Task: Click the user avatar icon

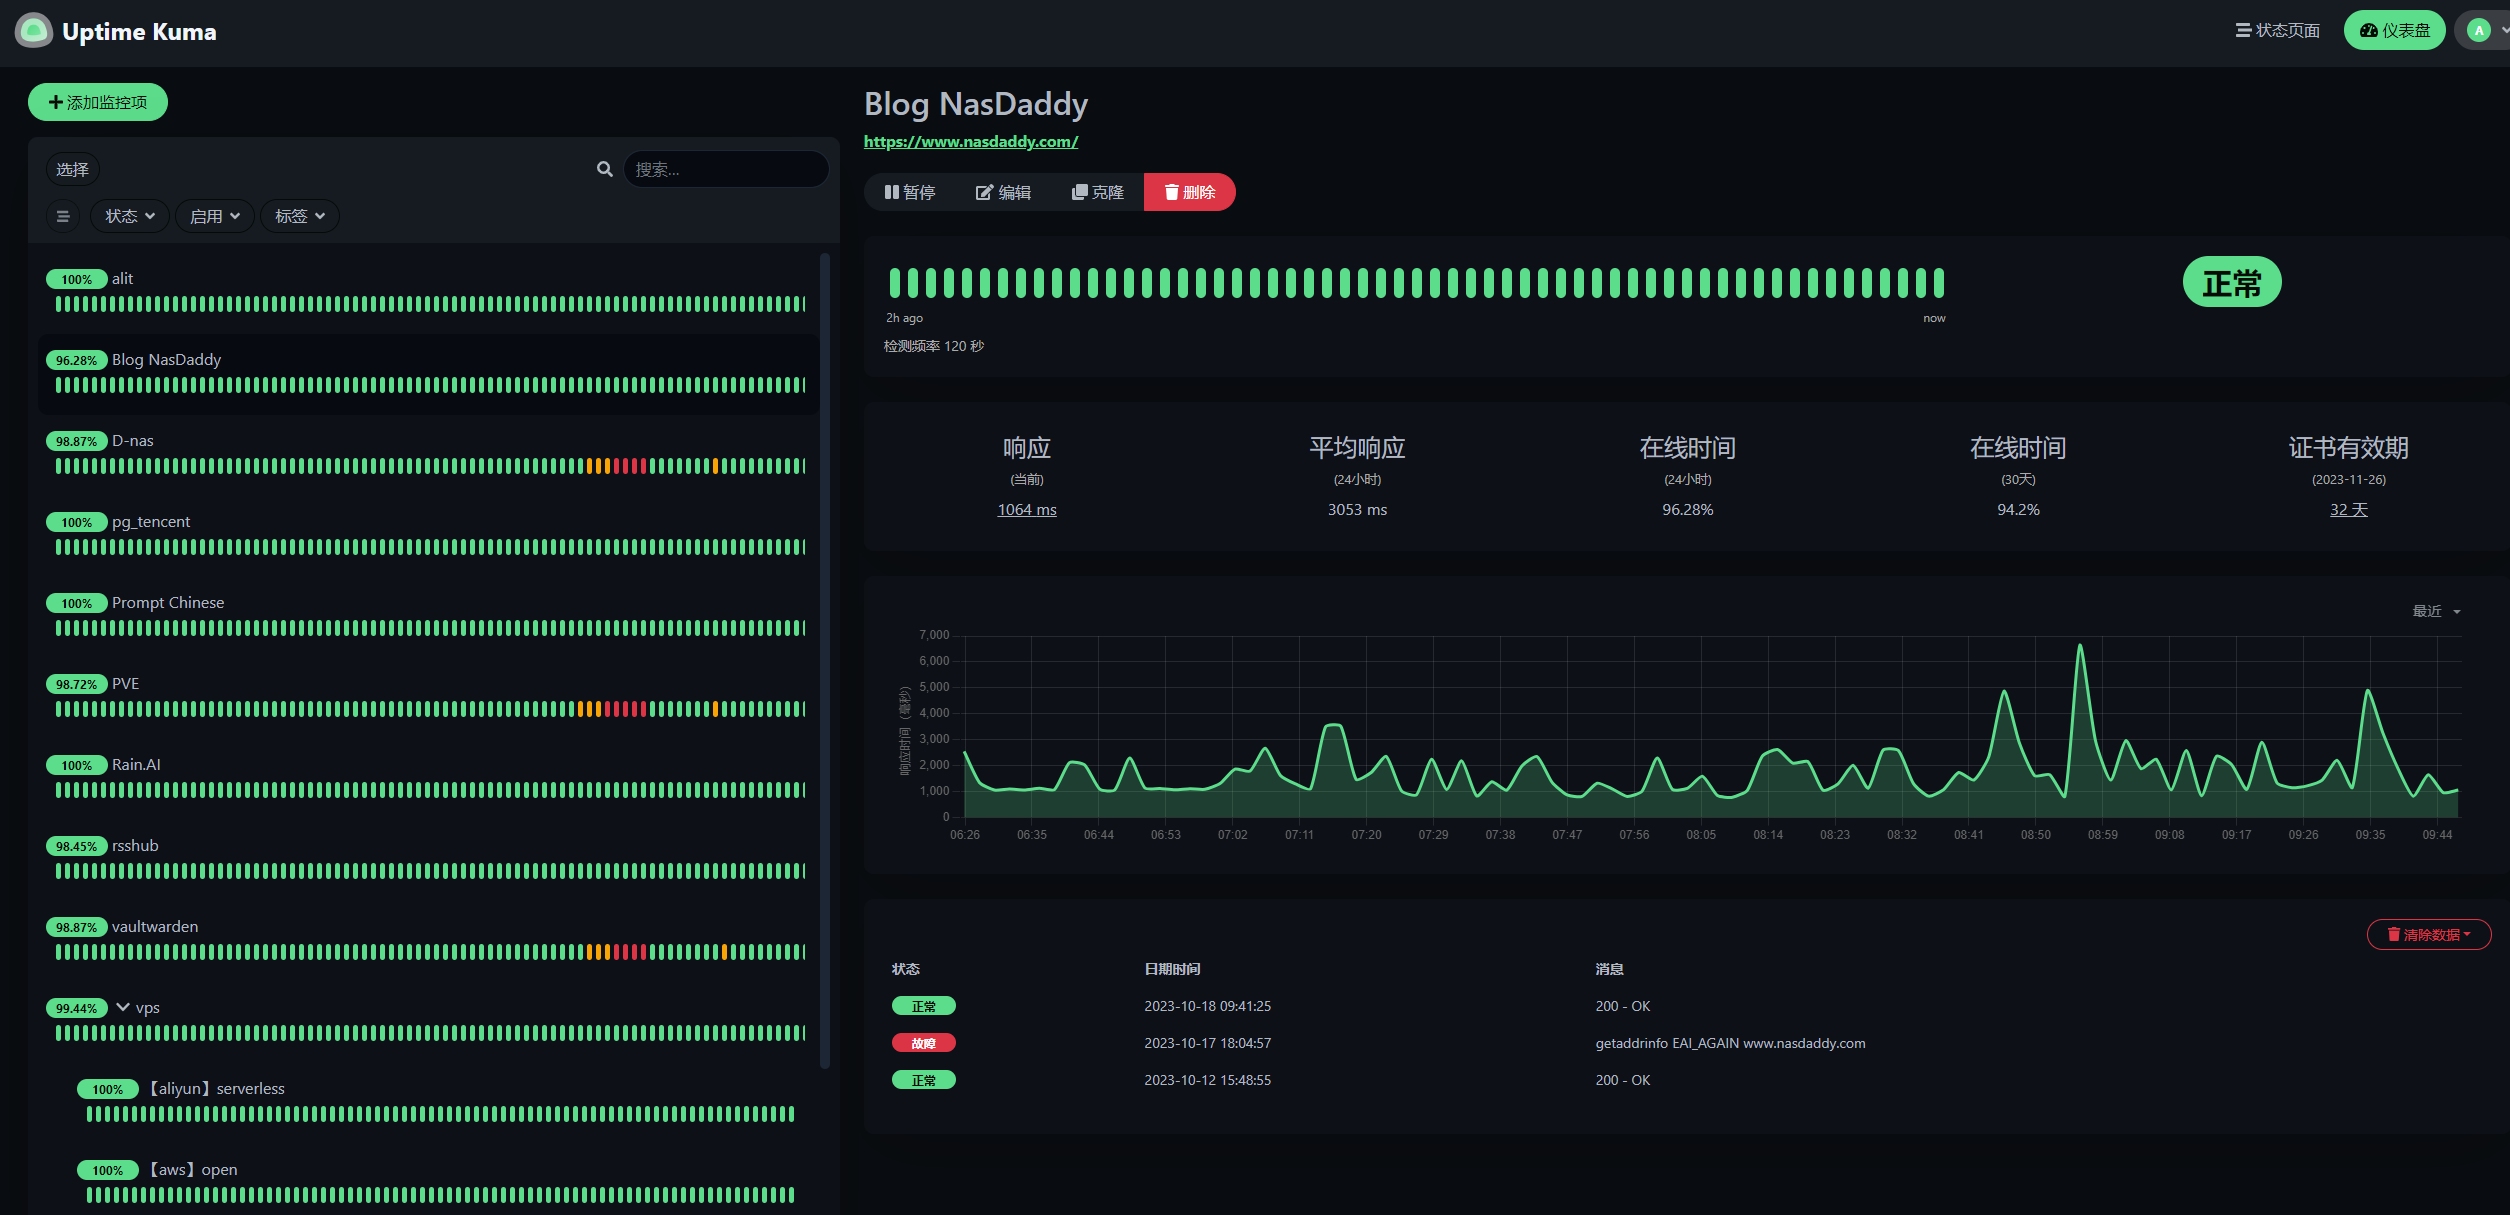Action: [x=2478, y=30]
